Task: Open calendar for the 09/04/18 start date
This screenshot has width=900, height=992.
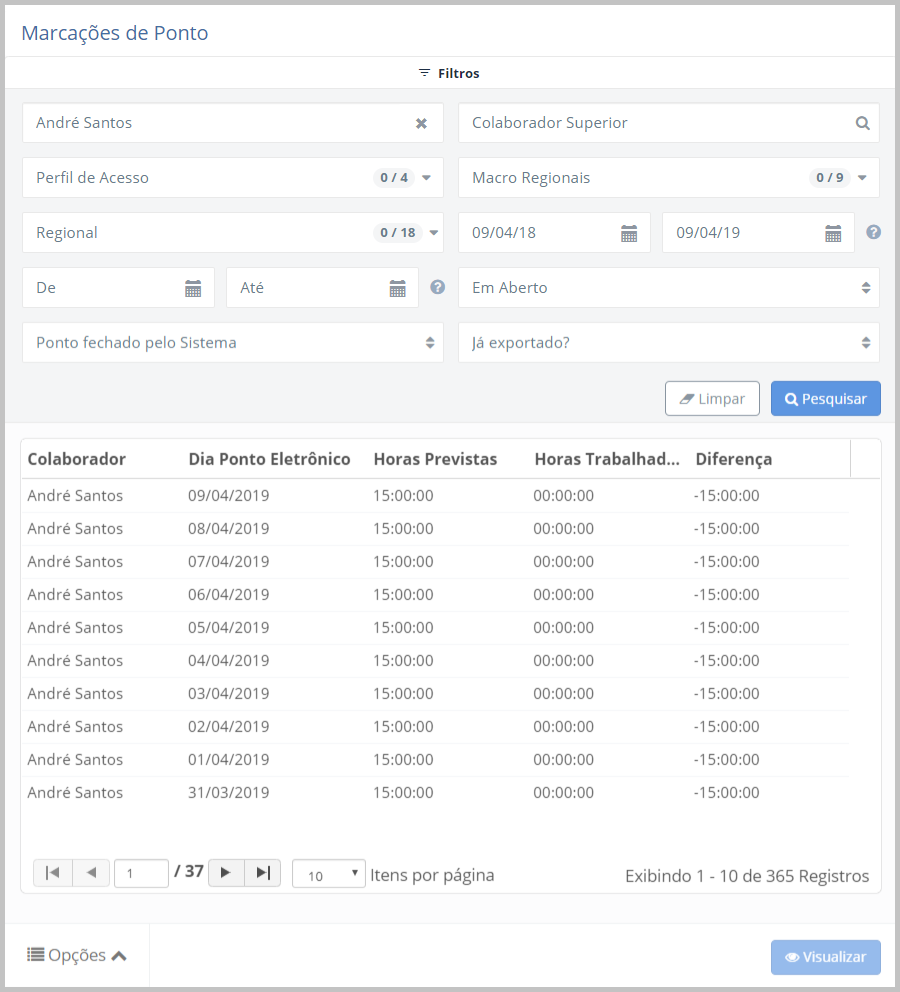Action: [629, 233]
